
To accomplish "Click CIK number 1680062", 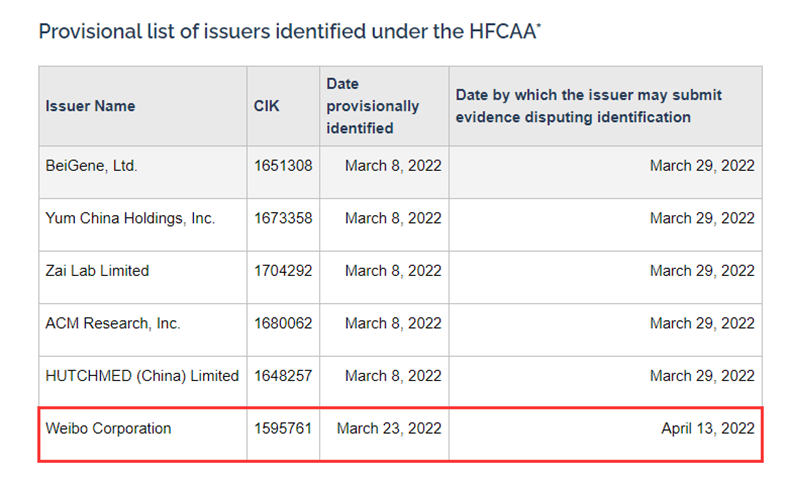I will [x=283, y=323].
